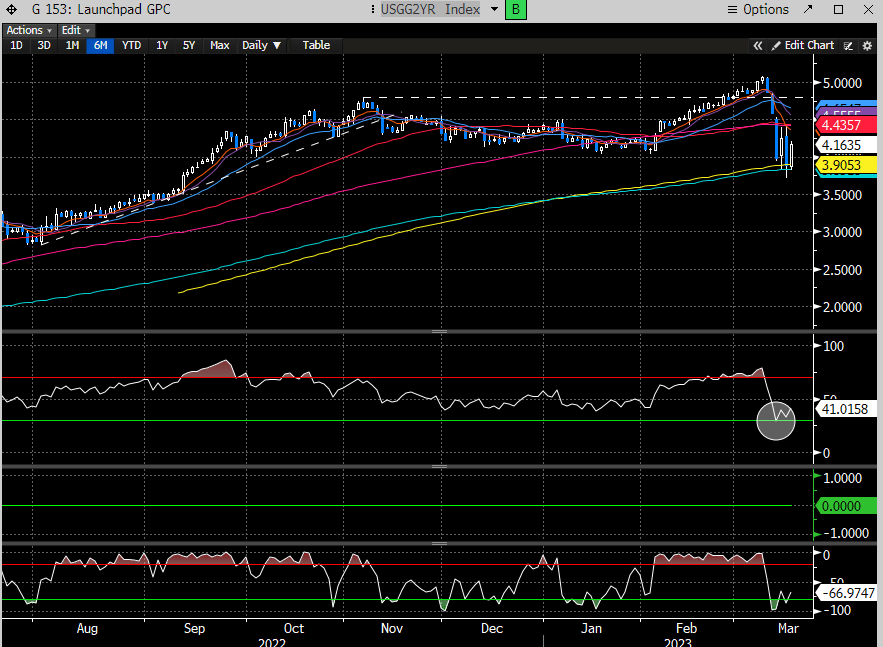This screenshot has width=883, height=647.
Task: Open the Daily periodicity dropdown
Action: [x=262, y=45]
